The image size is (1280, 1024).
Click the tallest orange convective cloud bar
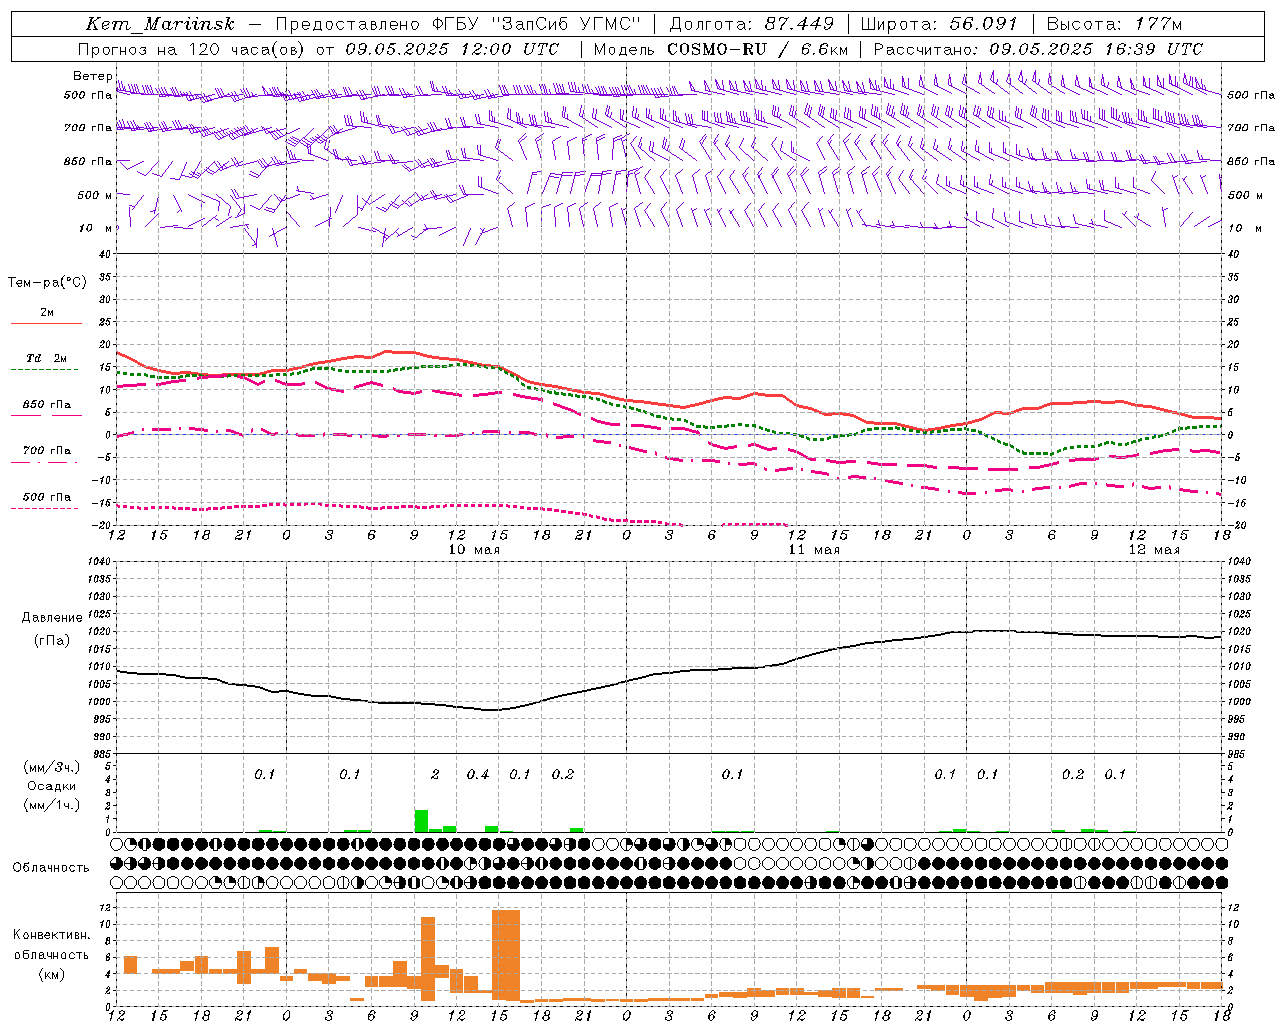506,955
